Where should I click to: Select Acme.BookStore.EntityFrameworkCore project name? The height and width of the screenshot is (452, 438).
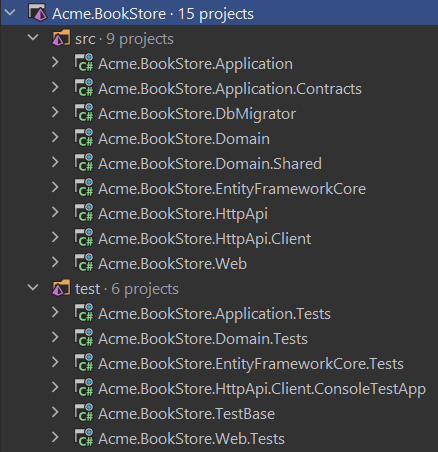tap(232, 189)
